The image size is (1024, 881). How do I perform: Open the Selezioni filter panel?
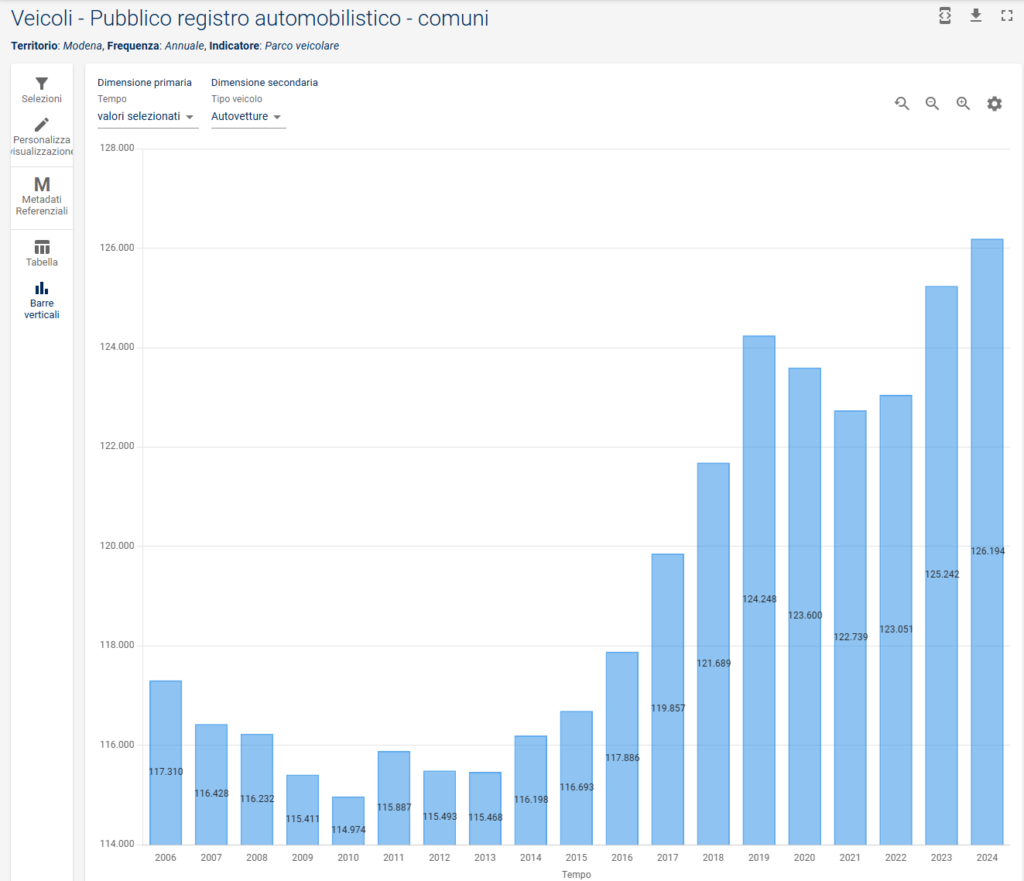[x=42, y=89]
